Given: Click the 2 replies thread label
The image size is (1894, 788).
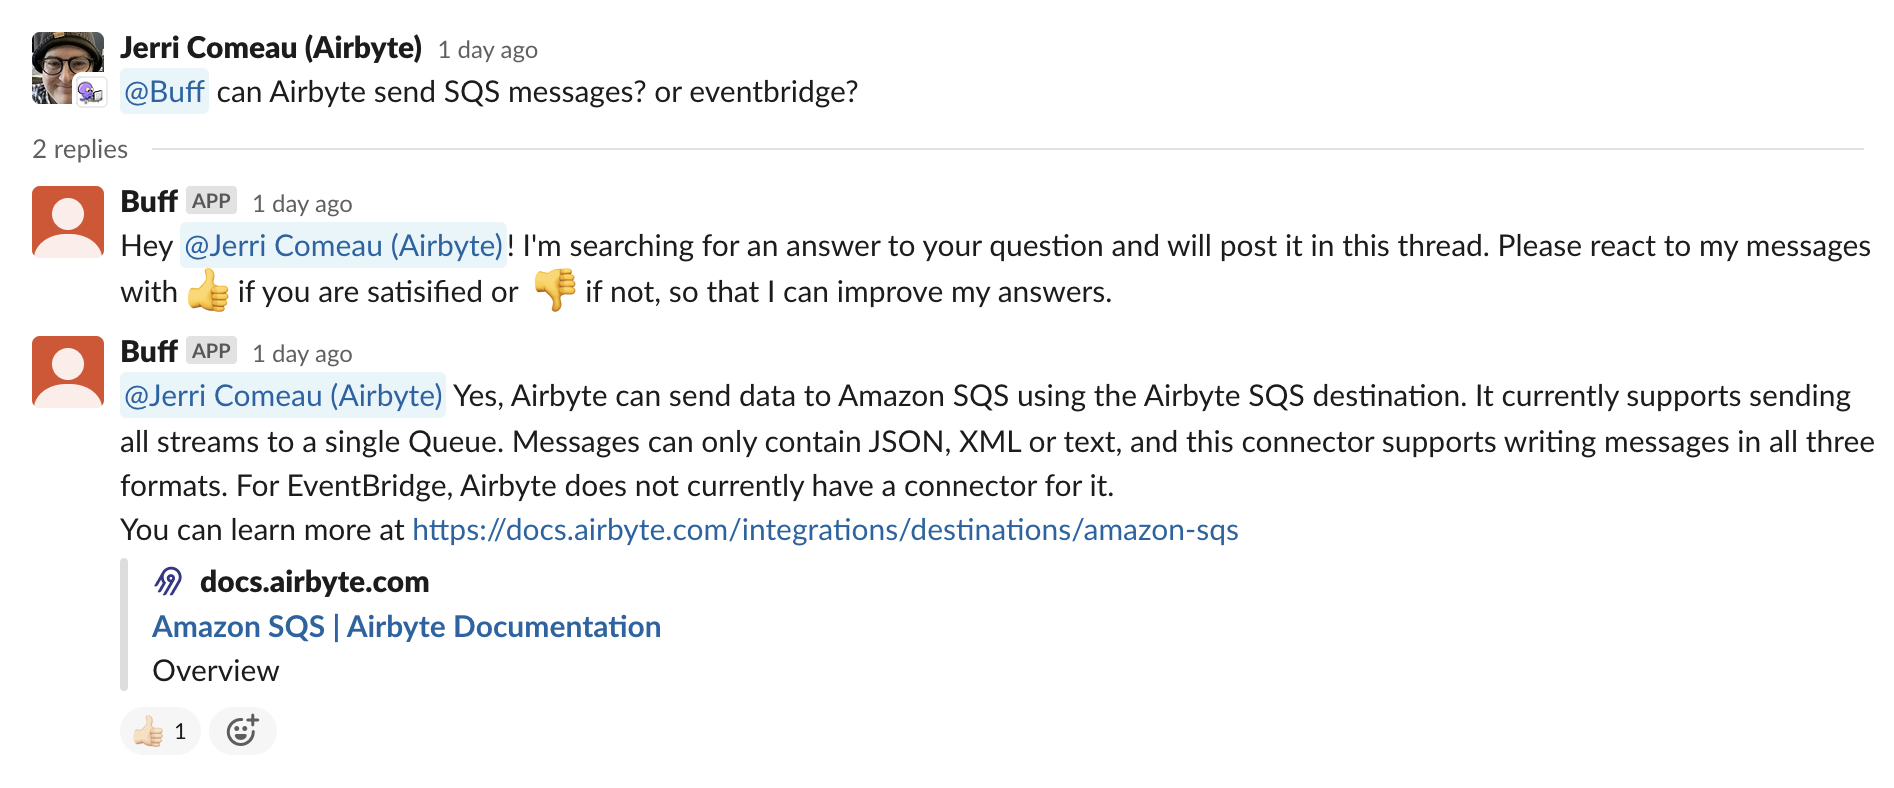Looking at the screenshot, I should [x=80, y=149].
